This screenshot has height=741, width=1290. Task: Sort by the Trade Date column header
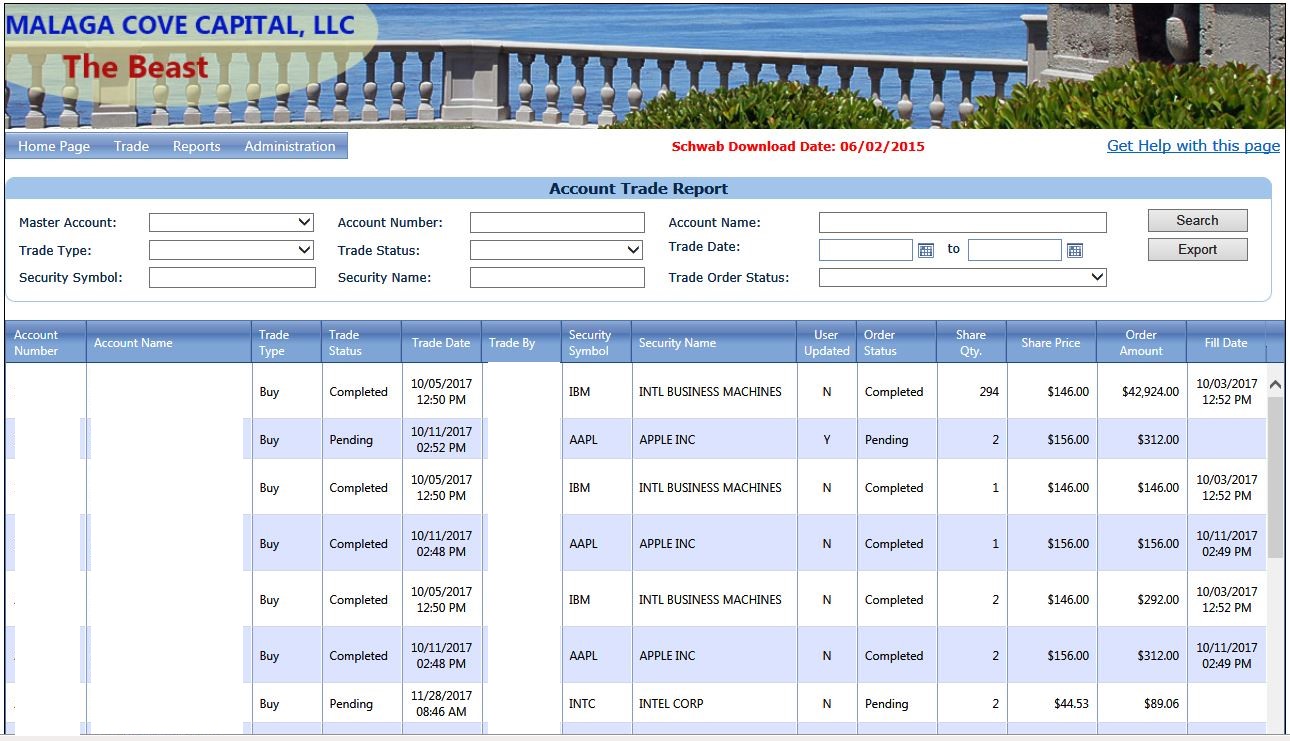(x=441, y=343)
